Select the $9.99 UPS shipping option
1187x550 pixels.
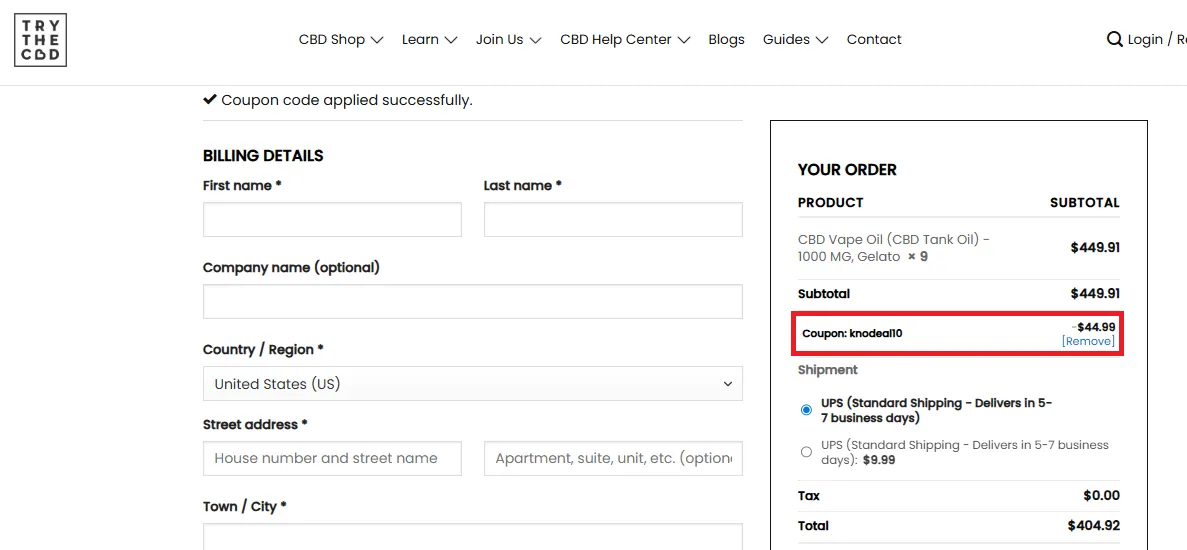click(x=806, y=452)
